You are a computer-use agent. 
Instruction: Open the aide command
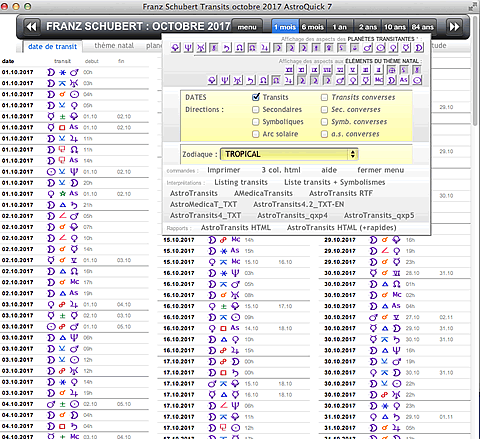pyautogui.click(x=329, y=170)
